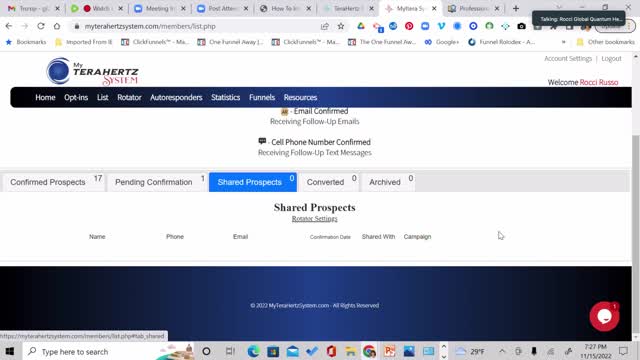Click the weather 29°F taskbar widget
This screenshot has height=360, width=640.
point(470,351)
